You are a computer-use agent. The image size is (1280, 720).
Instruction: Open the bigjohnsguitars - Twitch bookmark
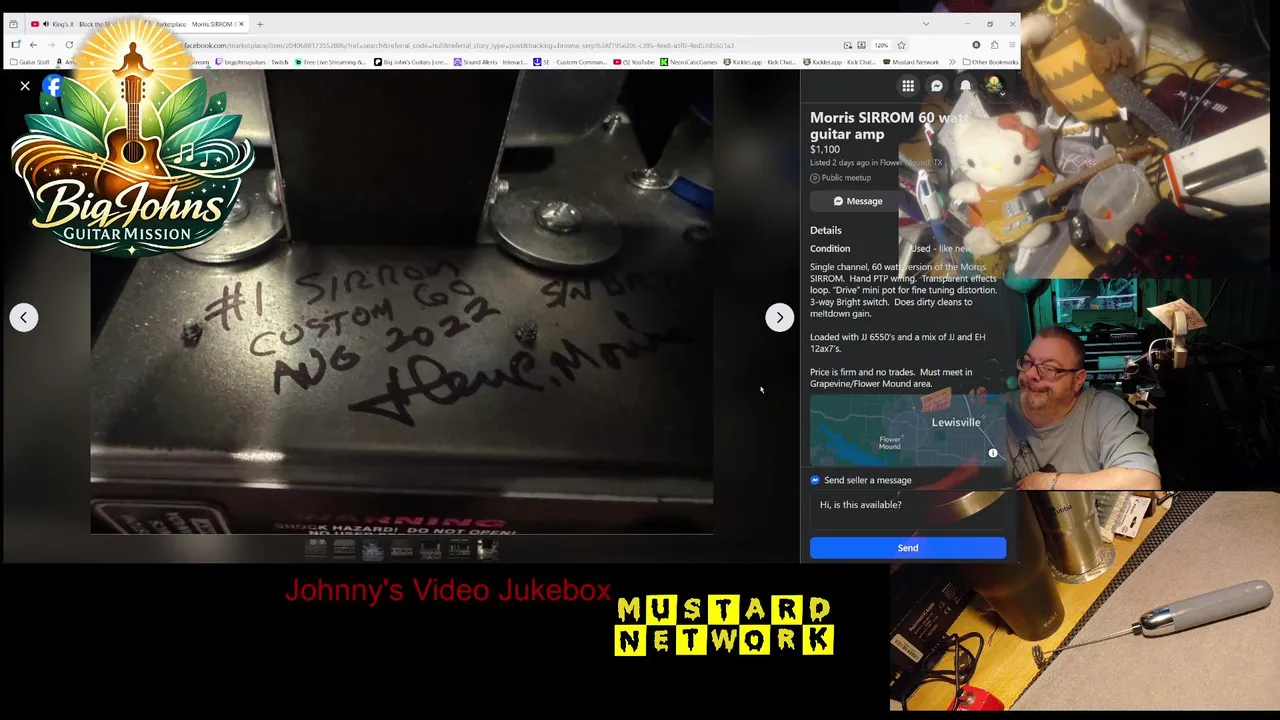[251, 62]
